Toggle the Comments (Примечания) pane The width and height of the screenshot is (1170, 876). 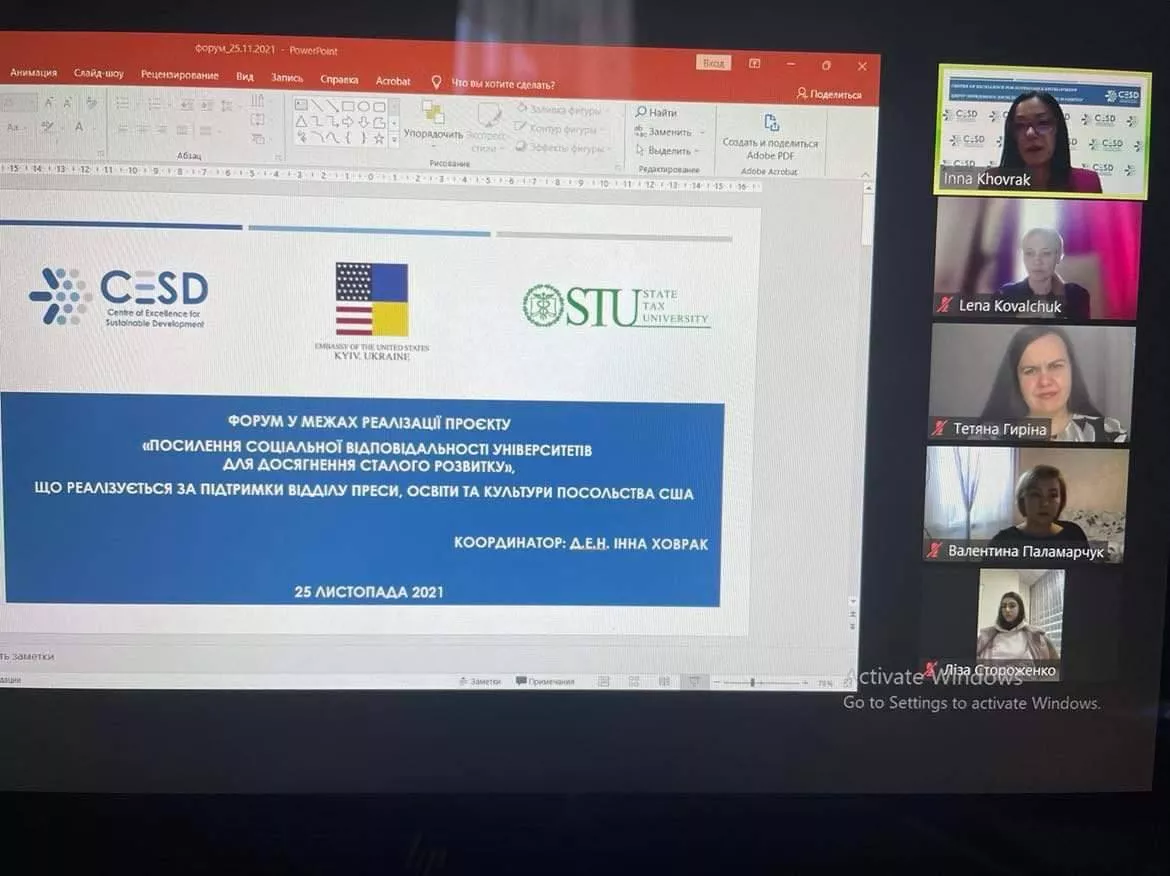[545, 681]
